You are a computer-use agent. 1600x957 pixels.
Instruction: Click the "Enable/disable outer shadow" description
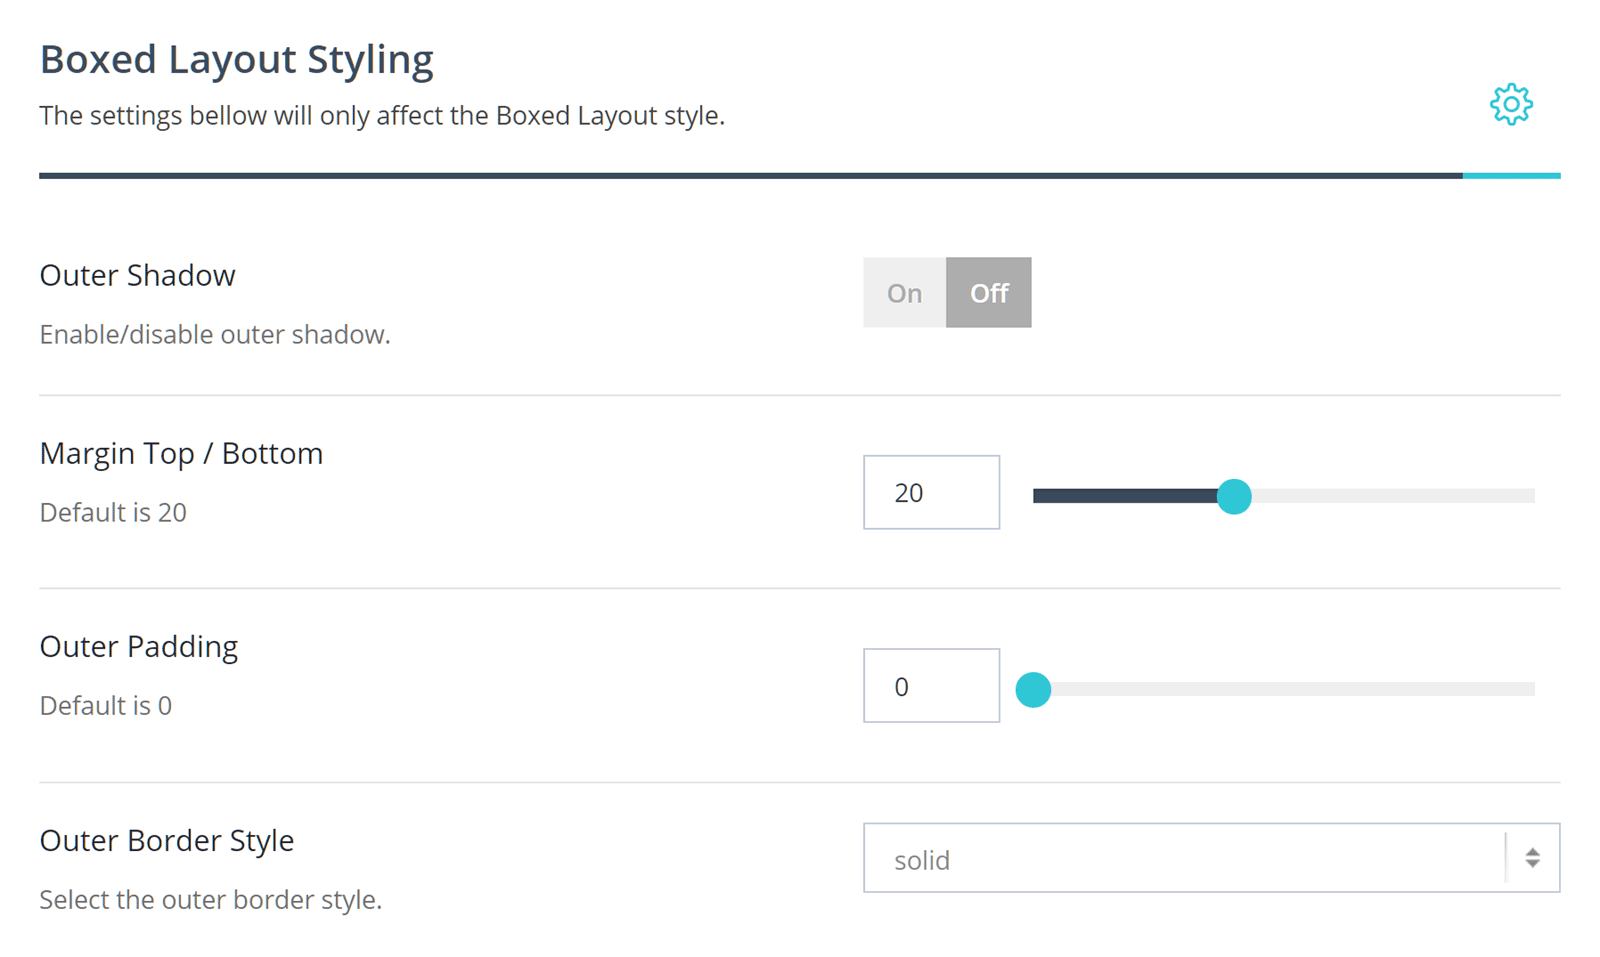tap(215, 334)
